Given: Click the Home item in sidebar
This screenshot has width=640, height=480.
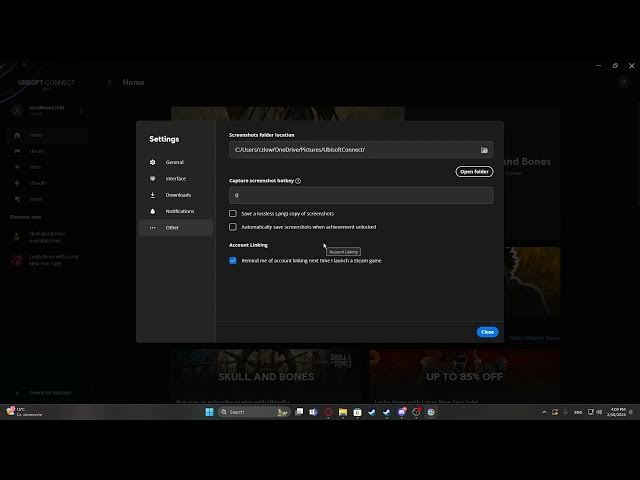Looking at the screenshot, I should [48, 135].
